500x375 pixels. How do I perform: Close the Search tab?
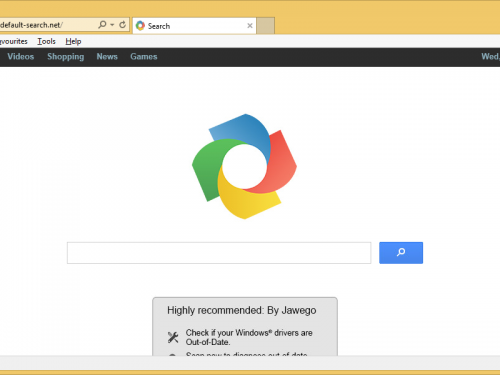point(250,26)
